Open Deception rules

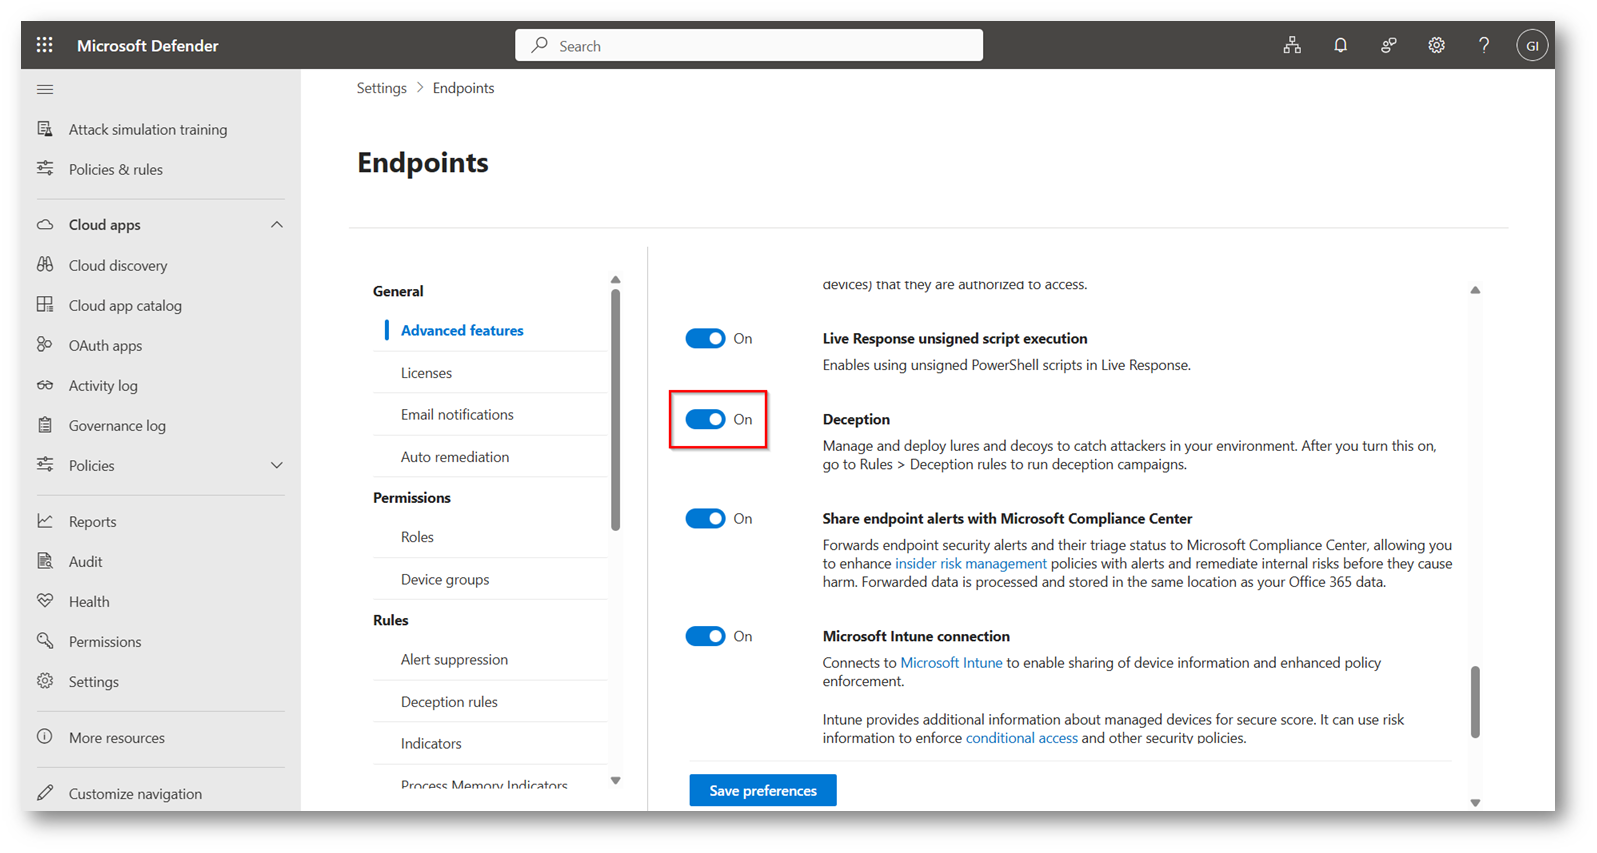[449, 702]
